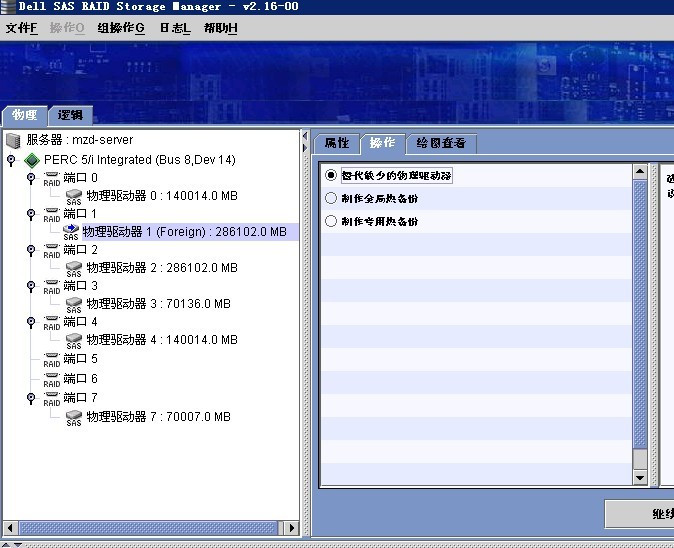The height and width of the screenshot is (548, 674).
Task: Open the 帮助H menu
Action: pos(221,28)
